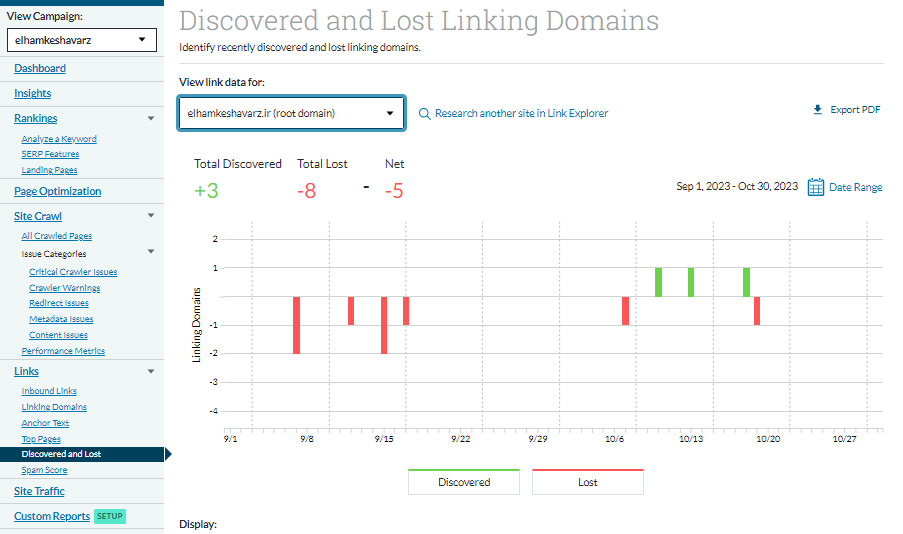
Task: Click the magnifier icon for Link Explorer
Action: click(424, 114)
